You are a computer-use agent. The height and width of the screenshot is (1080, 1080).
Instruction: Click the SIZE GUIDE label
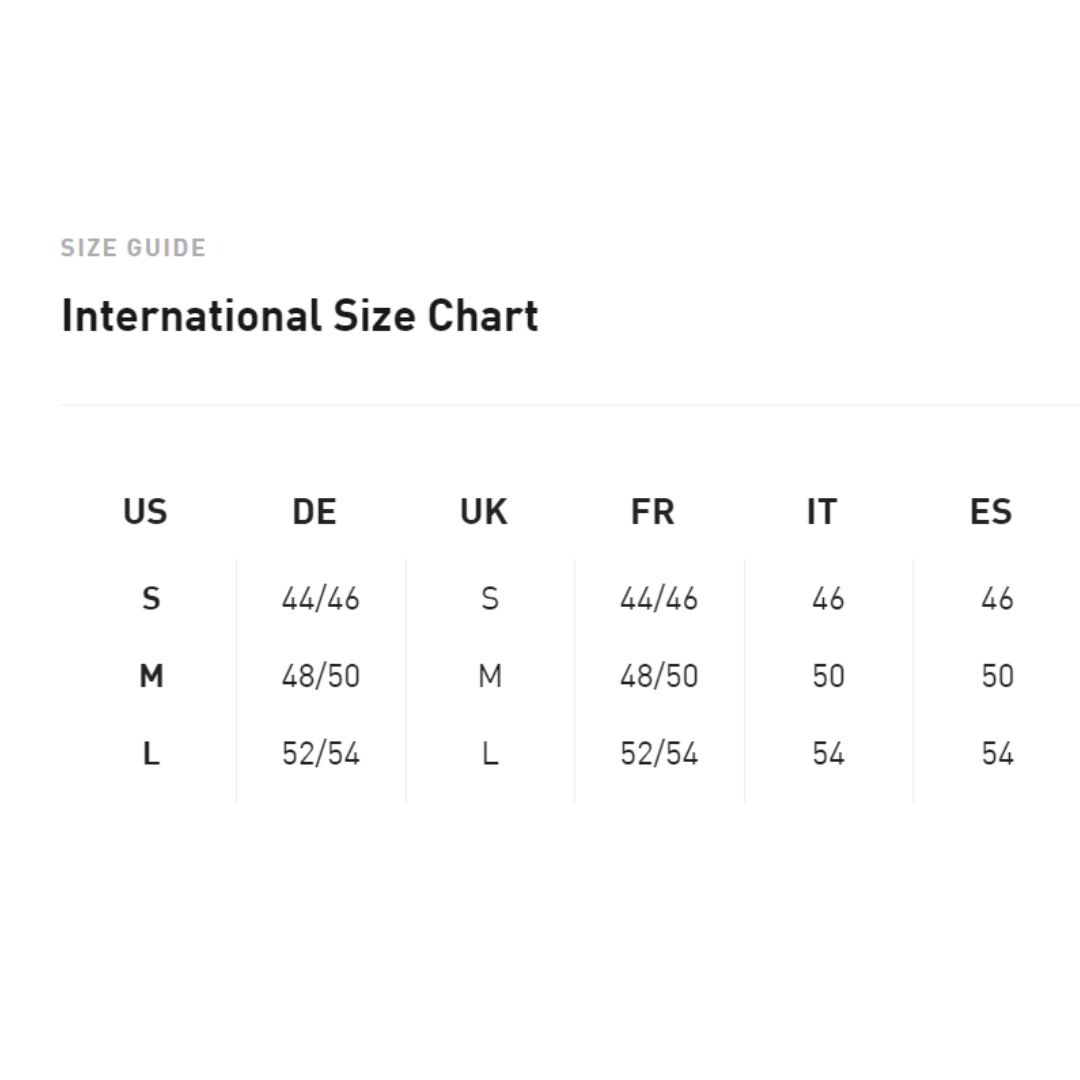coord(133,247)
